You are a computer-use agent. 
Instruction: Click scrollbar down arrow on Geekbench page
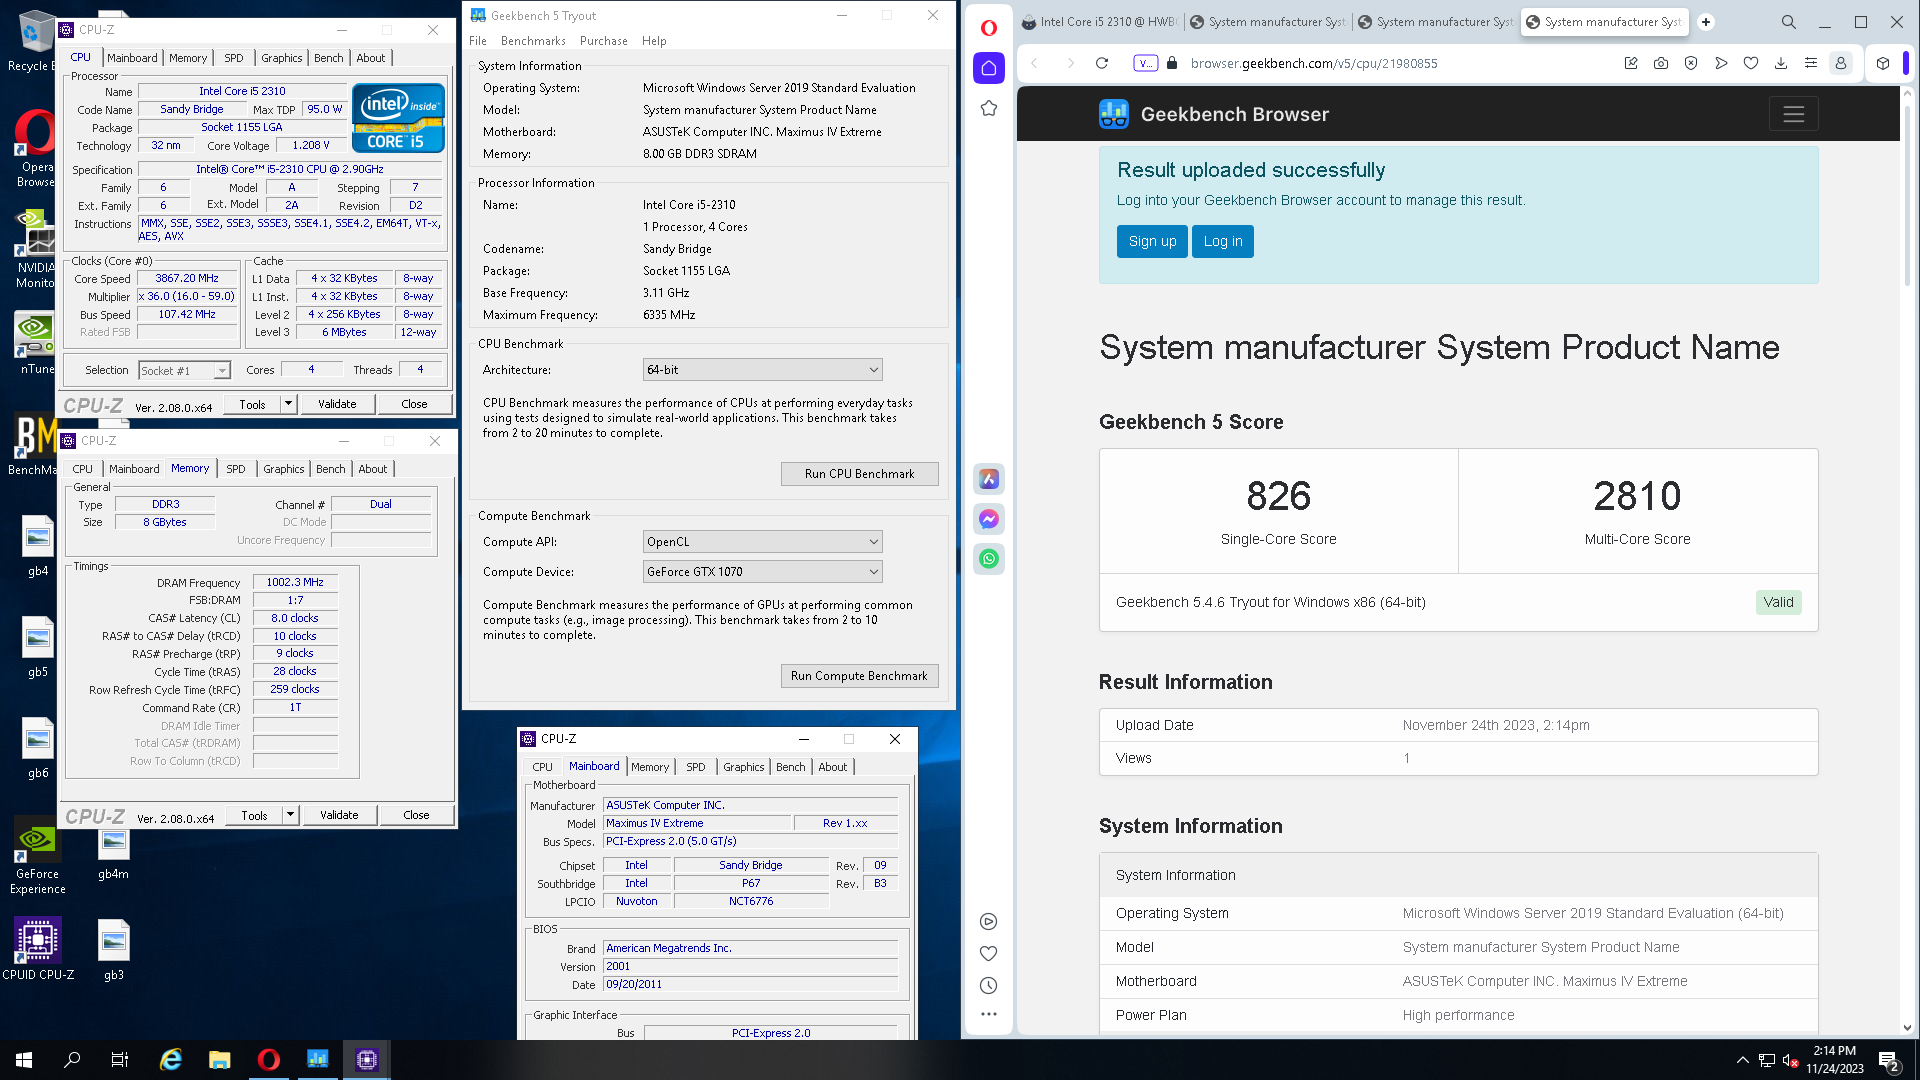[1907, 1027]
